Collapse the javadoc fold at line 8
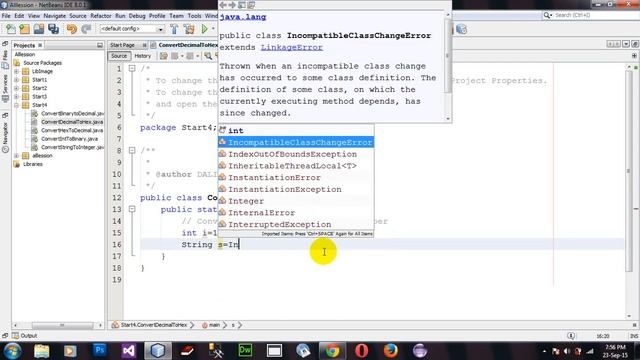The image size is (640, 360). point(132,151)
